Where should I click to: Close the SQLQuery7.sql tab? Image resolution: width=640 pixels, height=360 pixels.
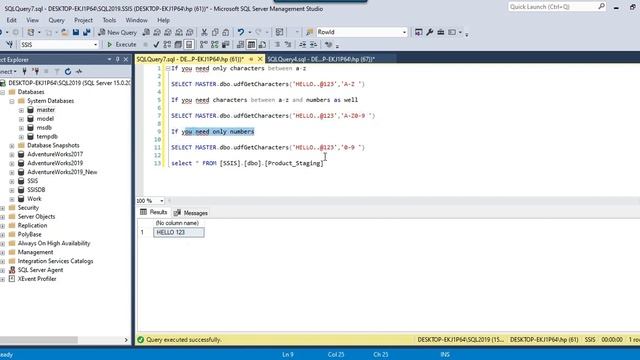[260, 59]
